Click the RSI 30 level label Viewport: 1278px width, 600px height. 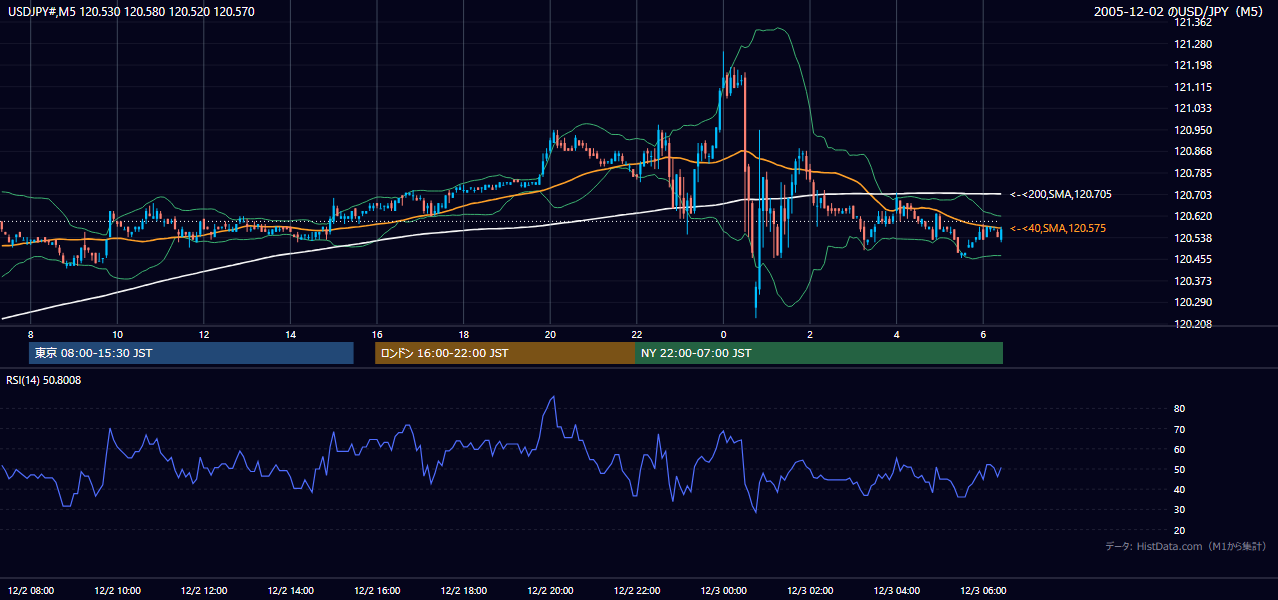coord(1180,510)
